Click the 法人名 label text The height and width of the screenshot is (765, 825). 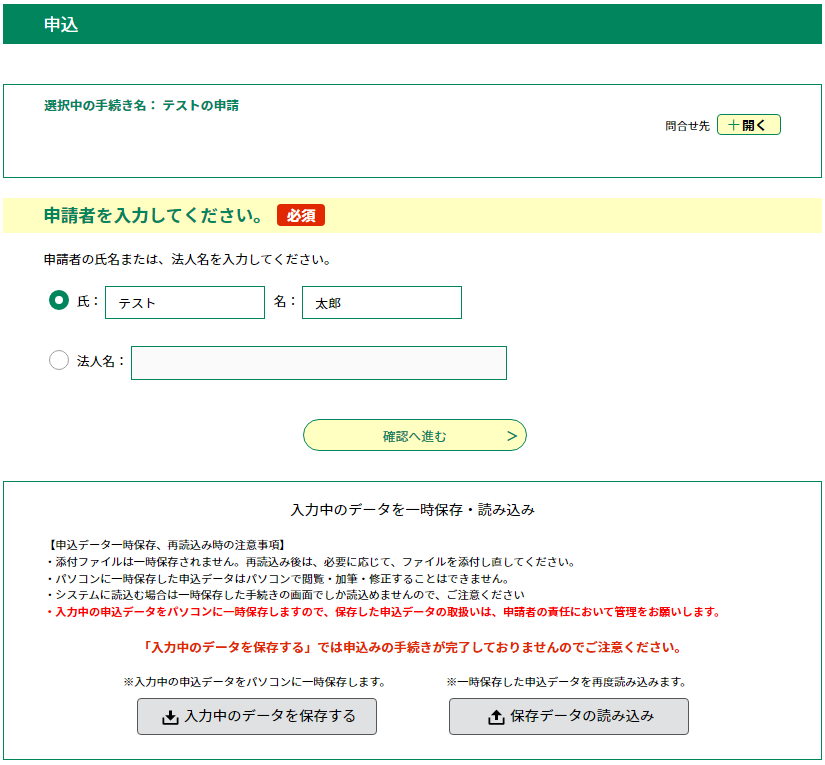click(x=100, y=361)
